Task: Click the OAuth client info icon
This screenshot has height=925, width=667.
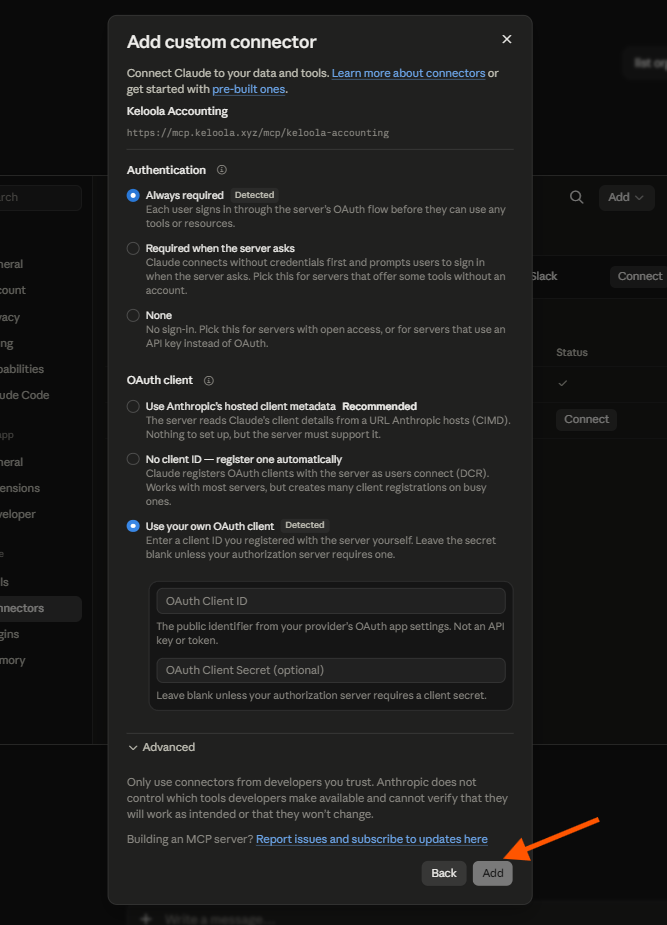Action: [x=209, y=381]
